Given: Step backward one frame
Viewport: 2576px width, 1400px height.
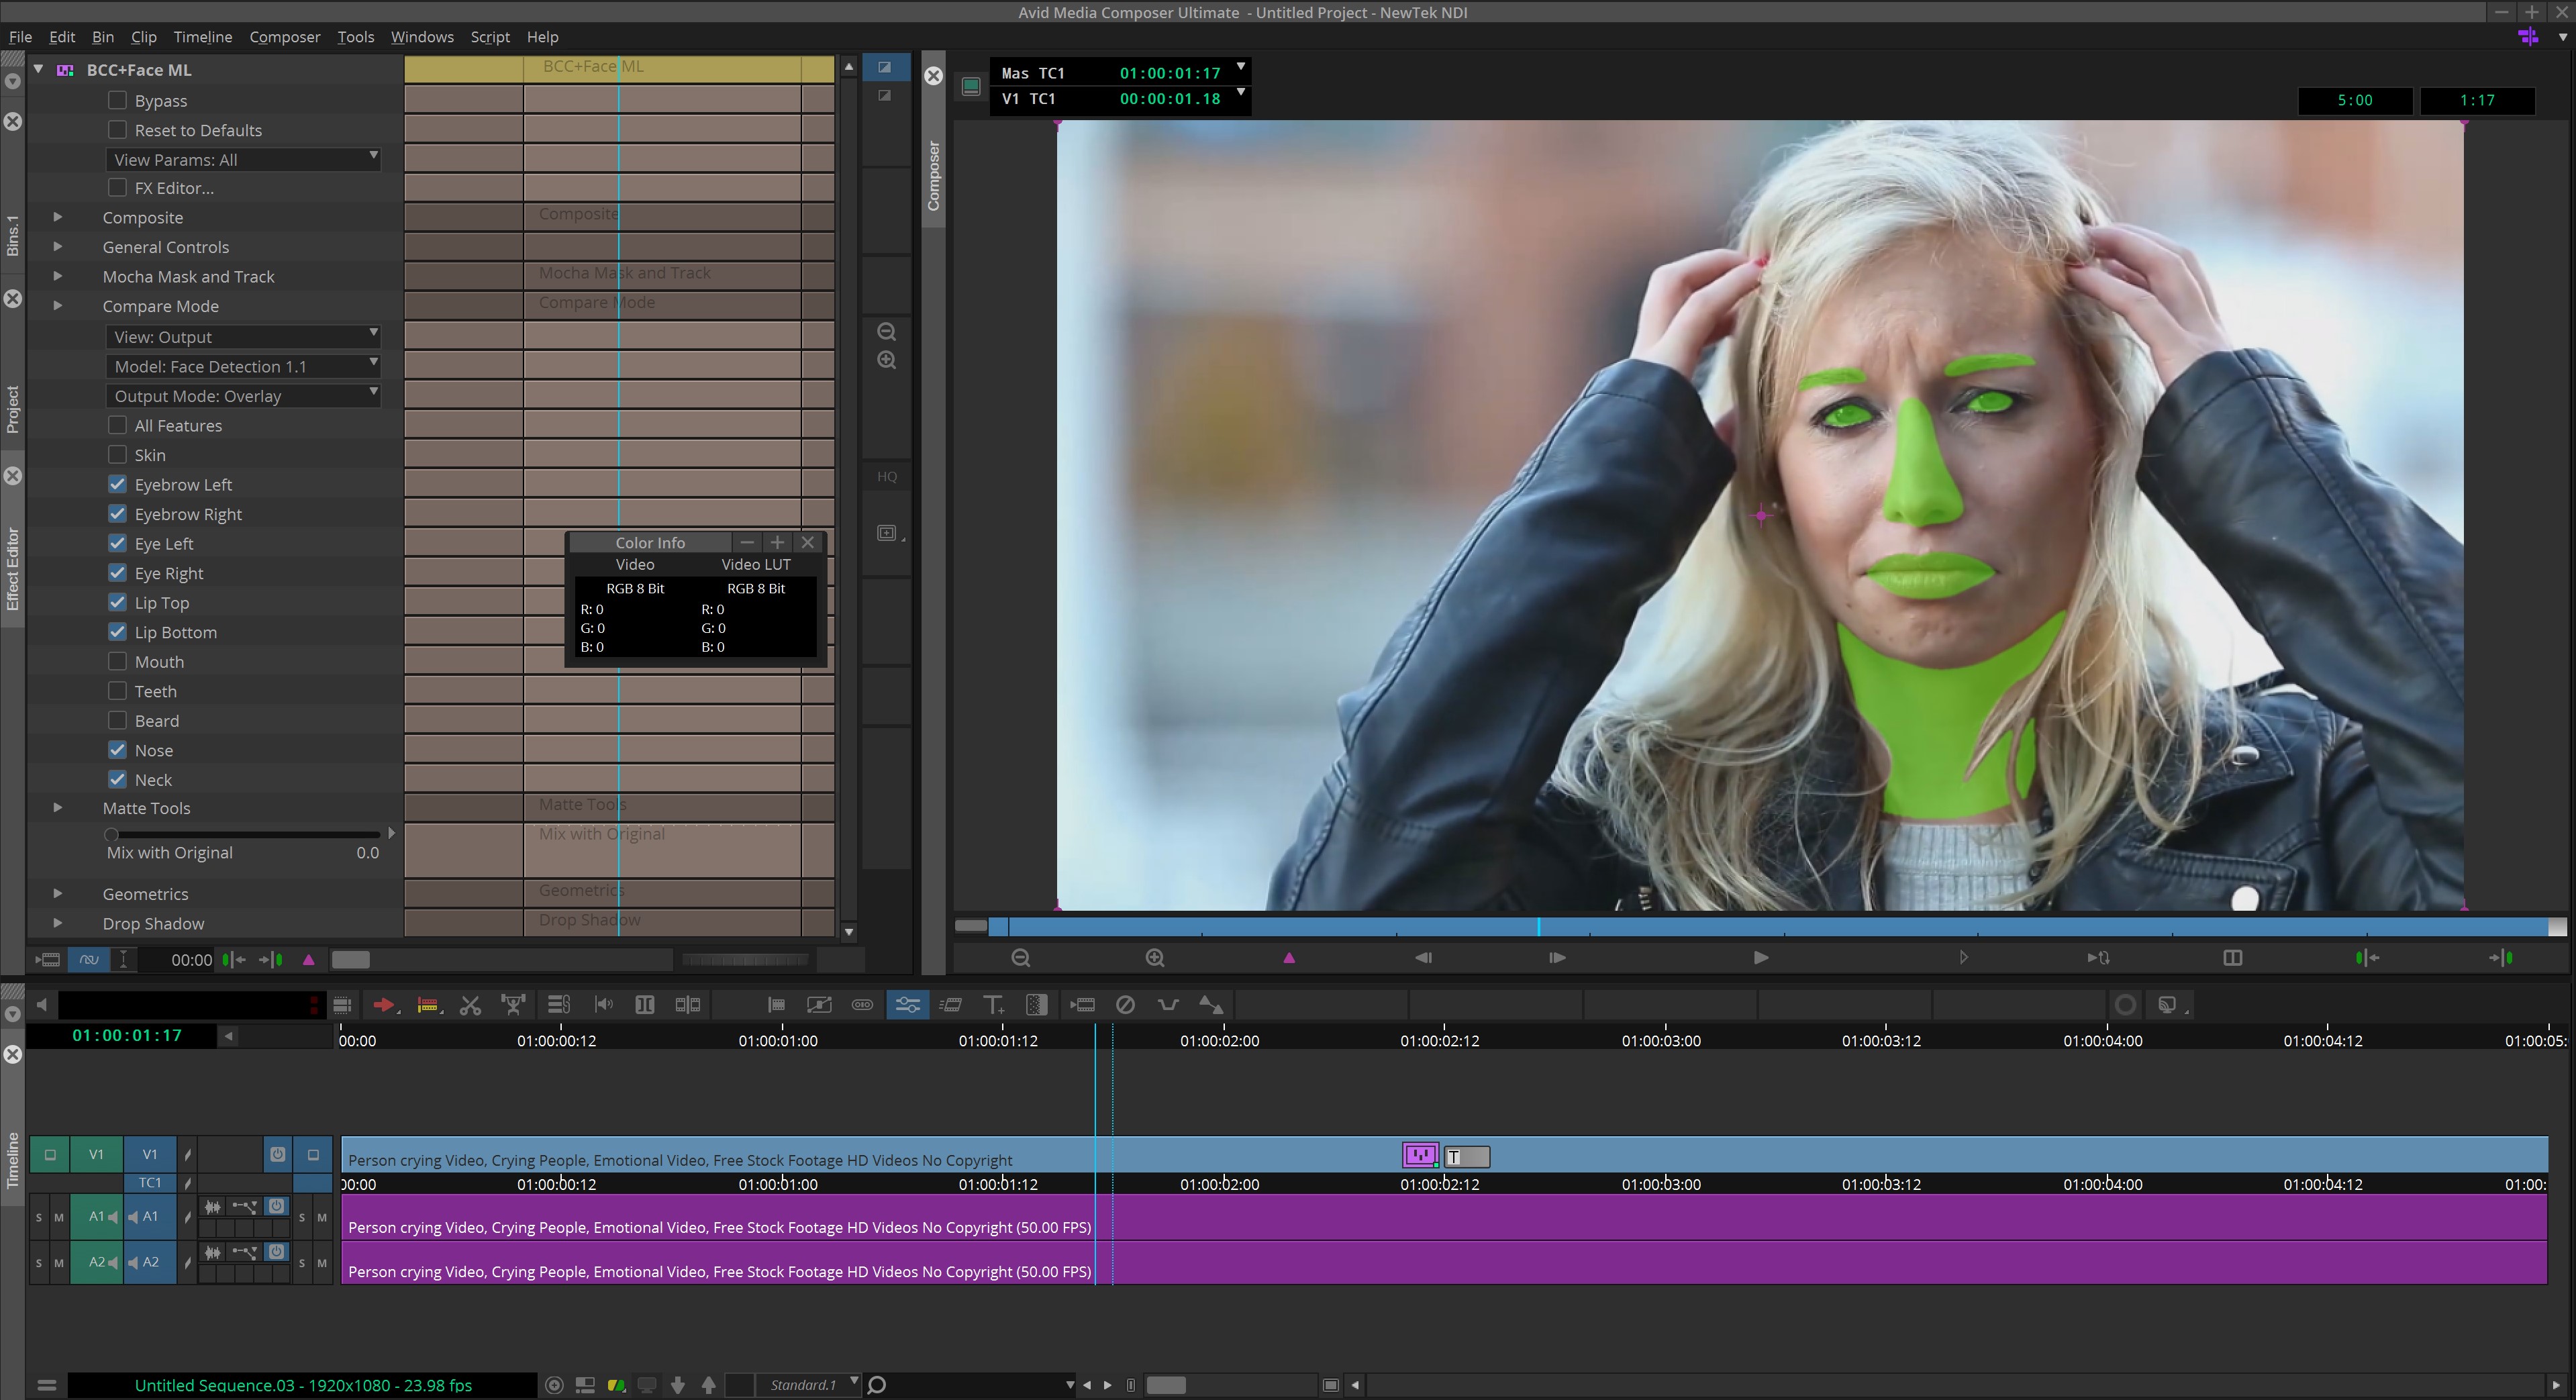Looking at the screenshot, I should 1423,958.
